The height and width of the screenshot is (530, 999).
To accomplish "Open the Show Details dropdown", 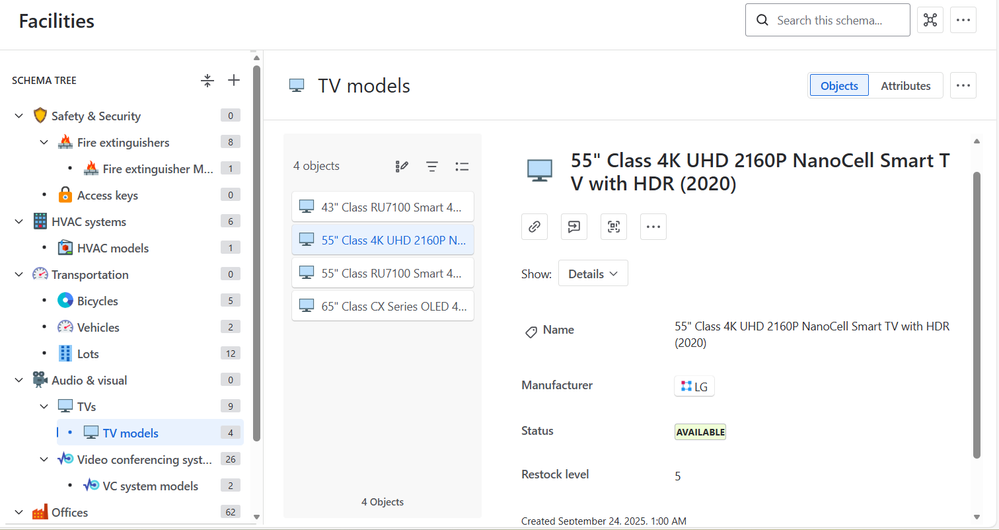I will (x=593, y=273).
